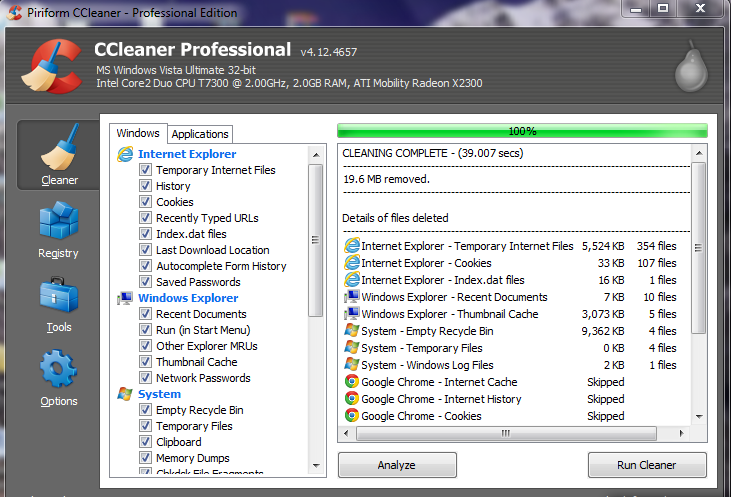
Task: Click down arrow of results vertical scrollbar
Action: coord(698,416)
